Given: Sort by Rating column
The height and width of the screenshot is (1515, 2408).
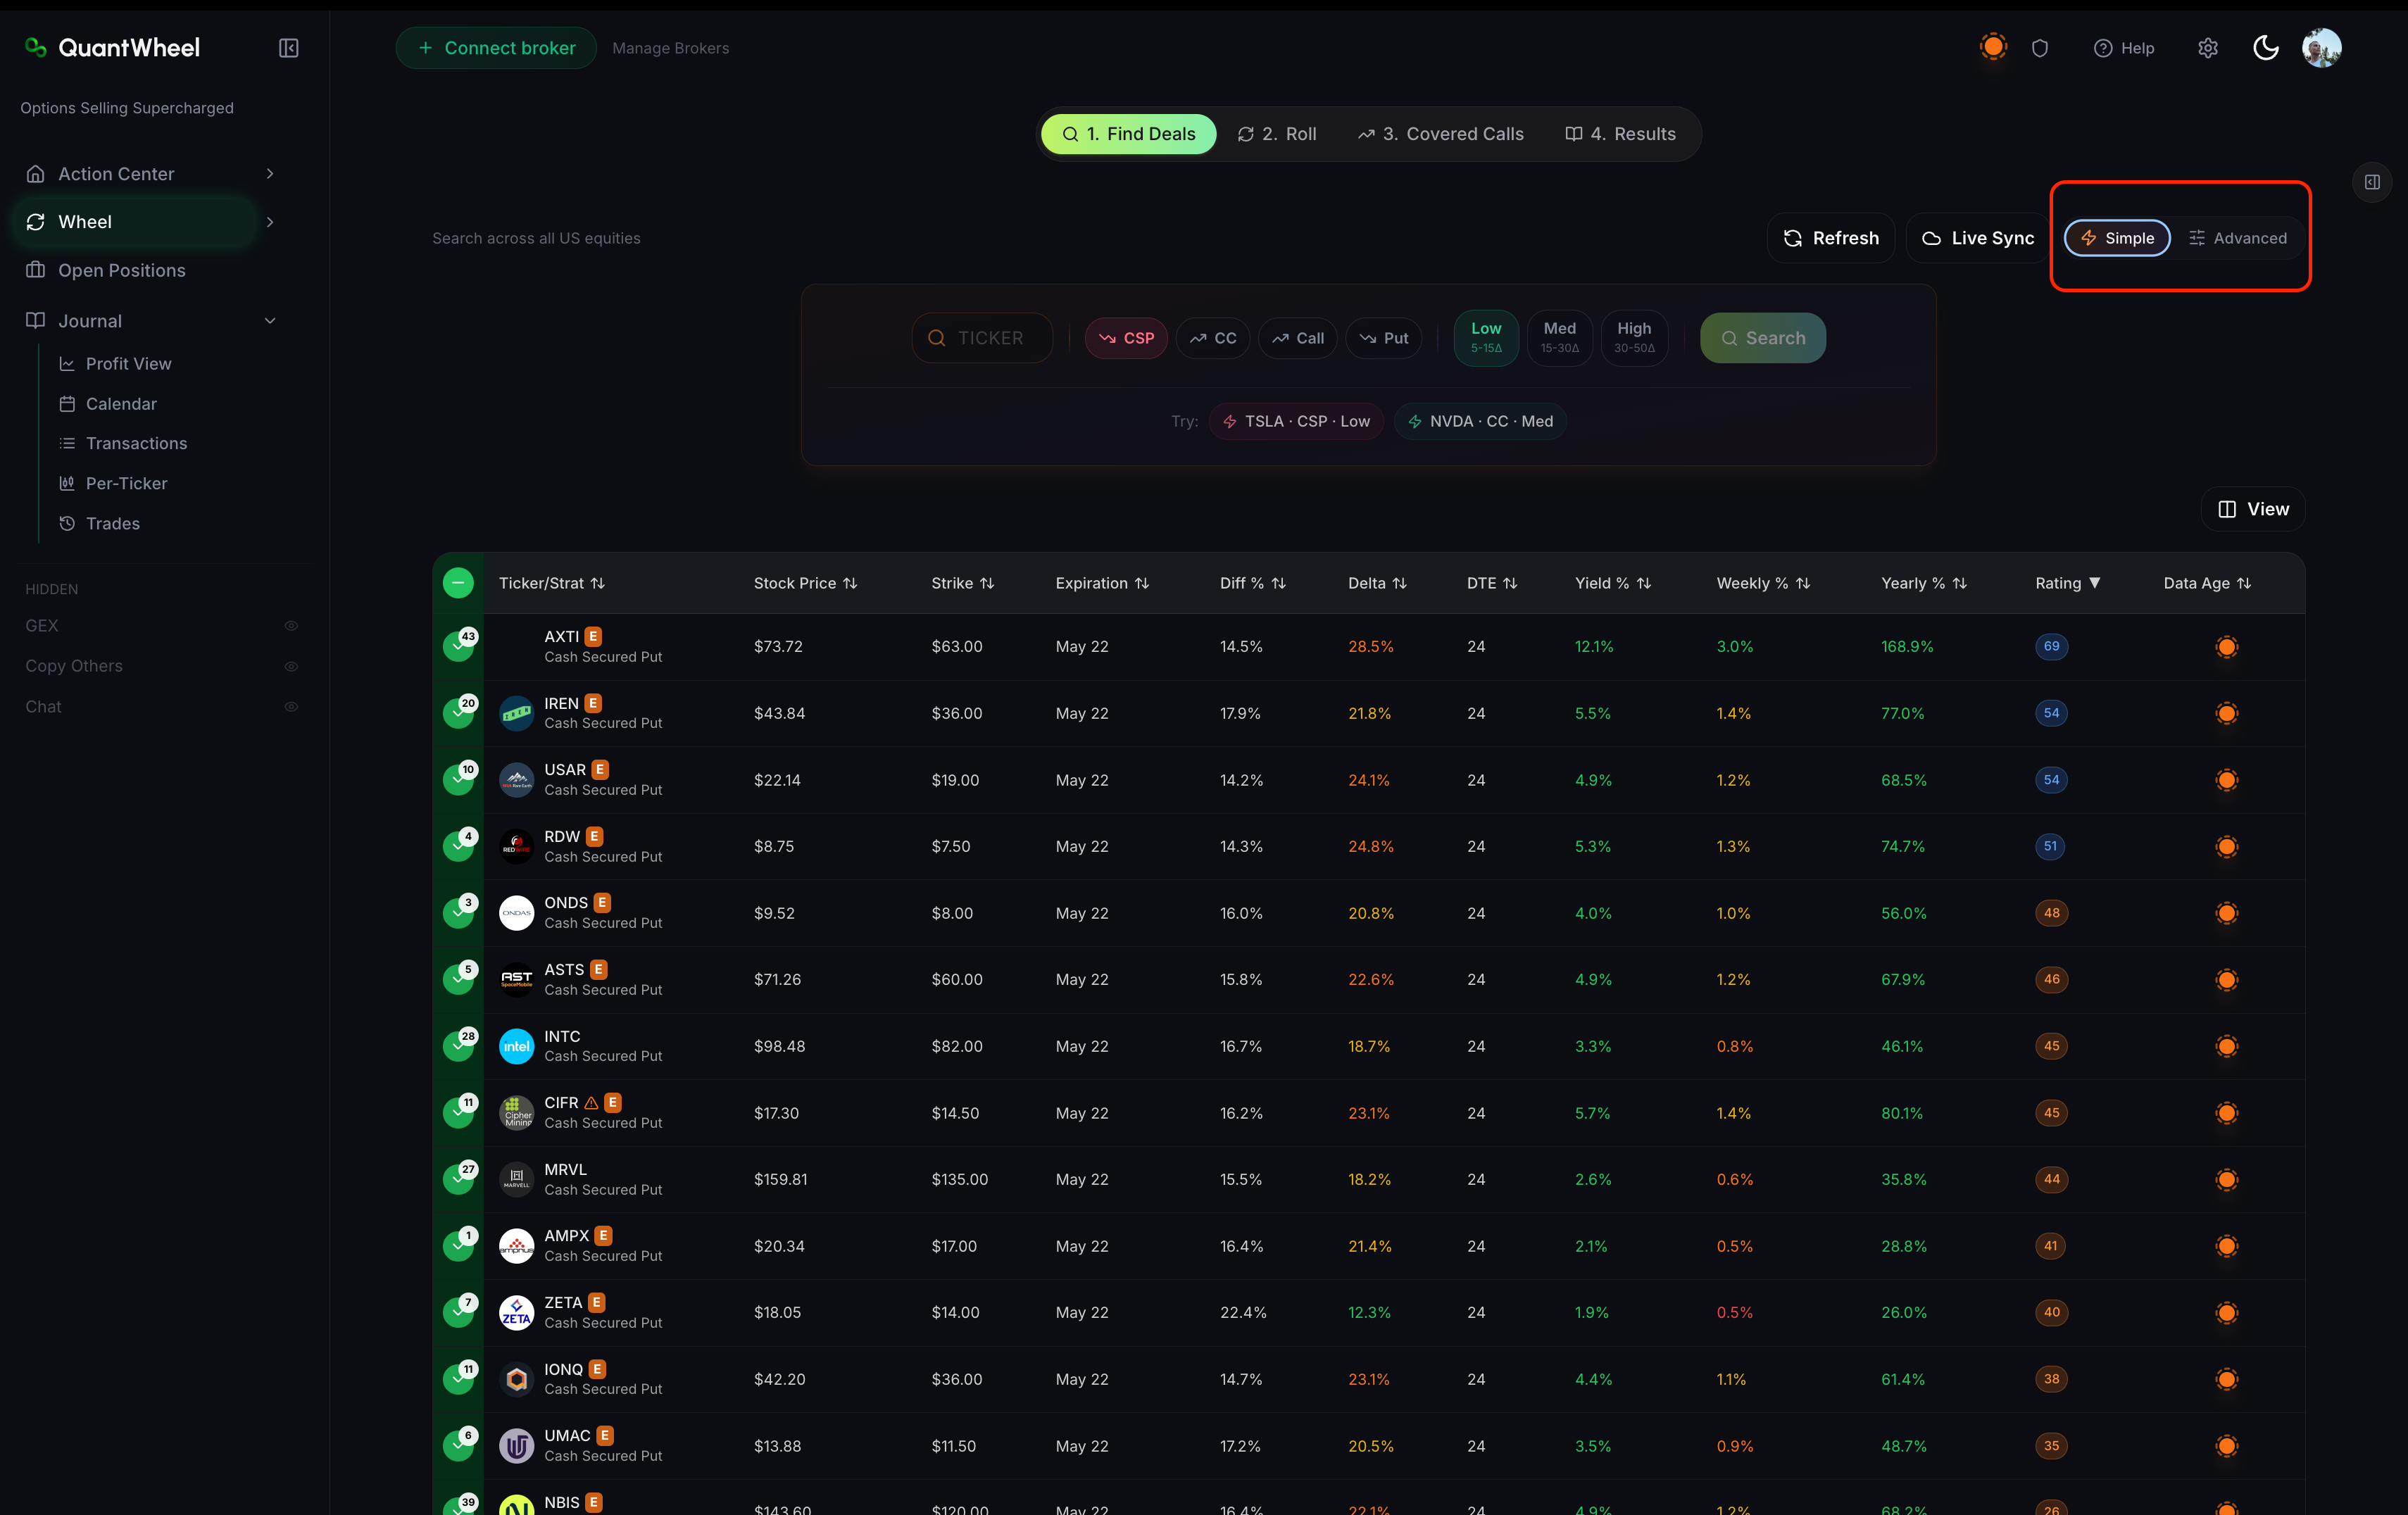Looking at the screenshot, I should tap(2067, 583).
